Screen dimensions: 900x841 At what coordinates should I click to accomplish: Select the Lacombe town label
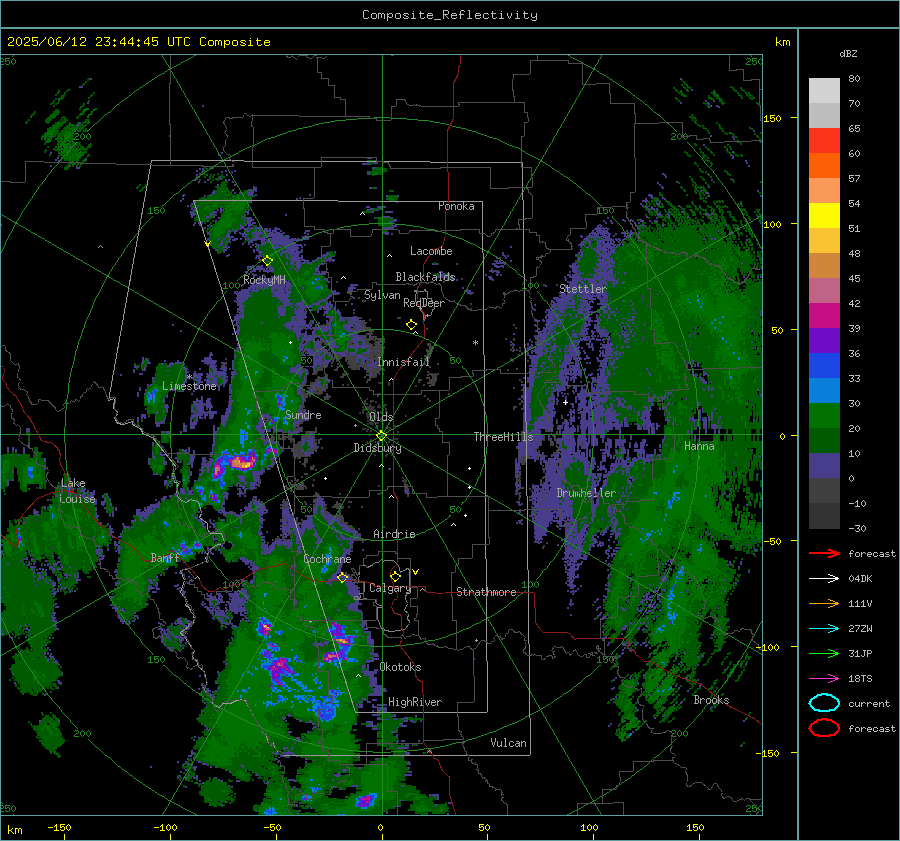click(x=431, y=251)
